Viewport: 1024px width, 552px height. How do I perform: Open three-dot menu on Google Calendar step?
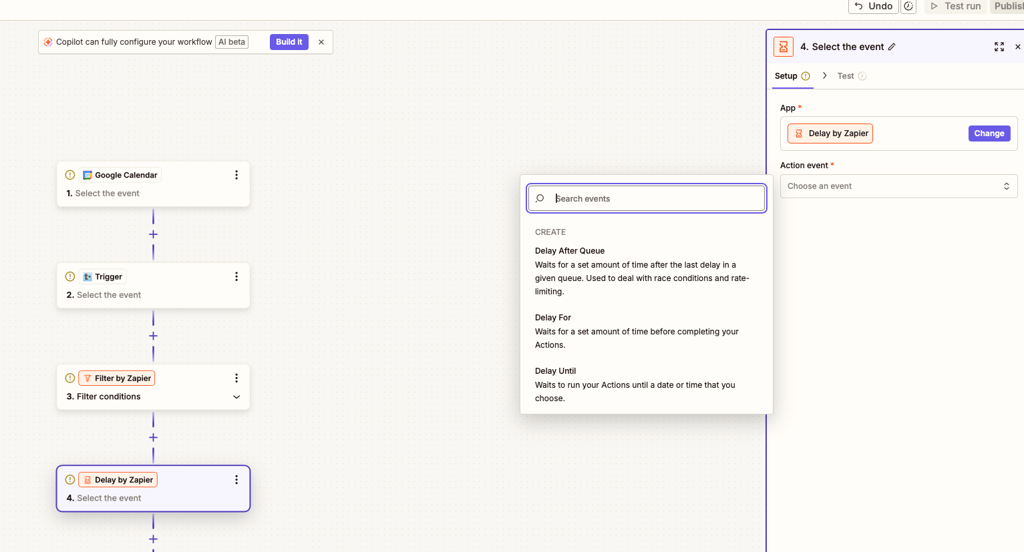[x=236, y=175]
